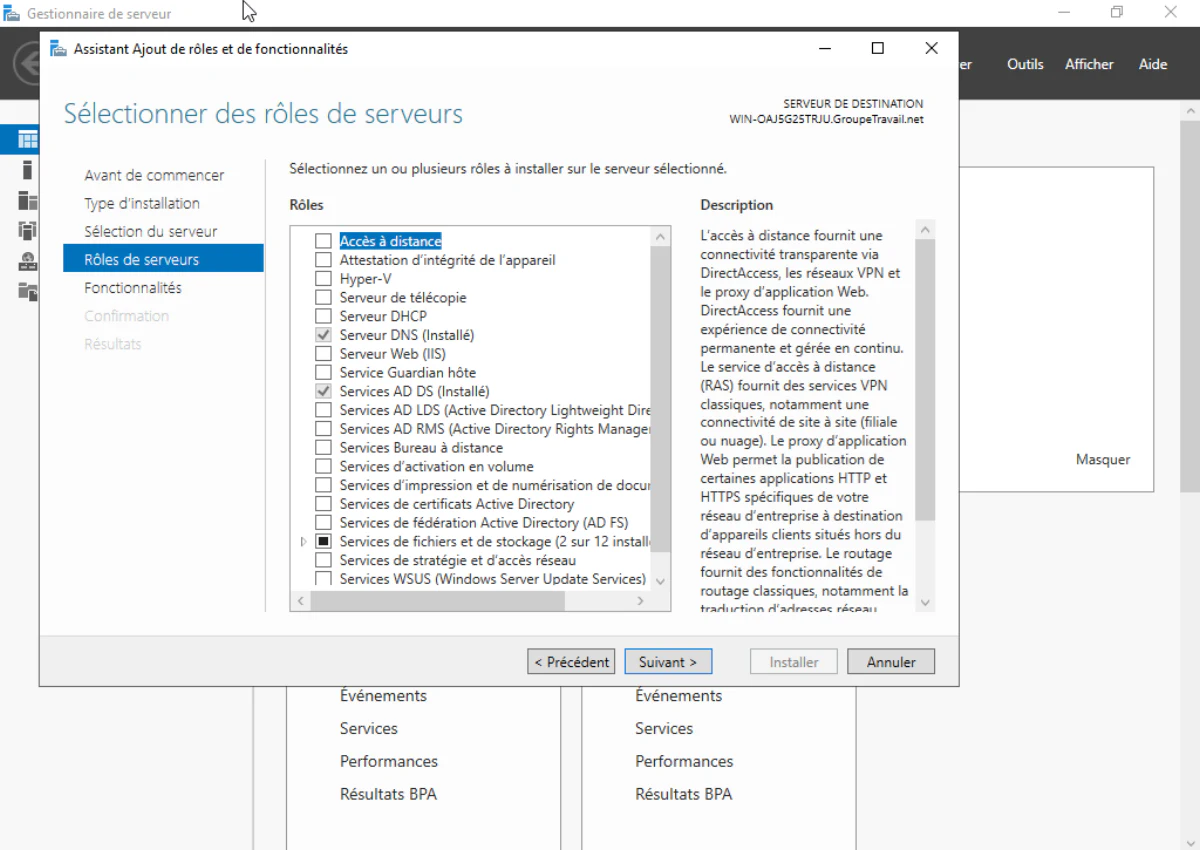Viewport: 1200px width, 850px height.
Task: Expand Services de fichiers et de stockage
Action: click(304, 541)
